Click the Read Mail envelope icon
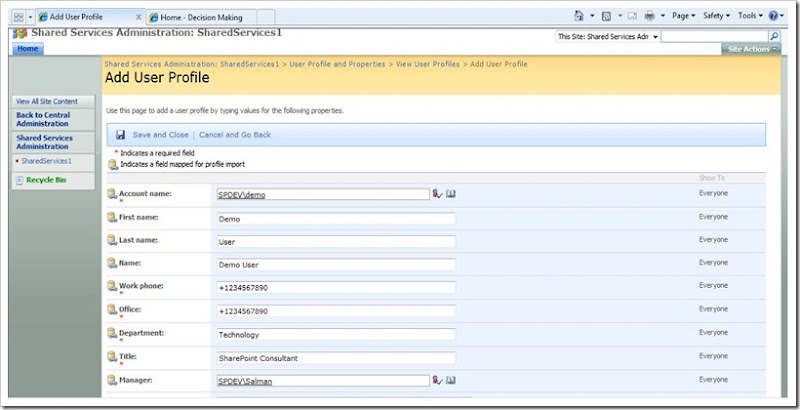The image size is (800, 410). pos(632,16)
